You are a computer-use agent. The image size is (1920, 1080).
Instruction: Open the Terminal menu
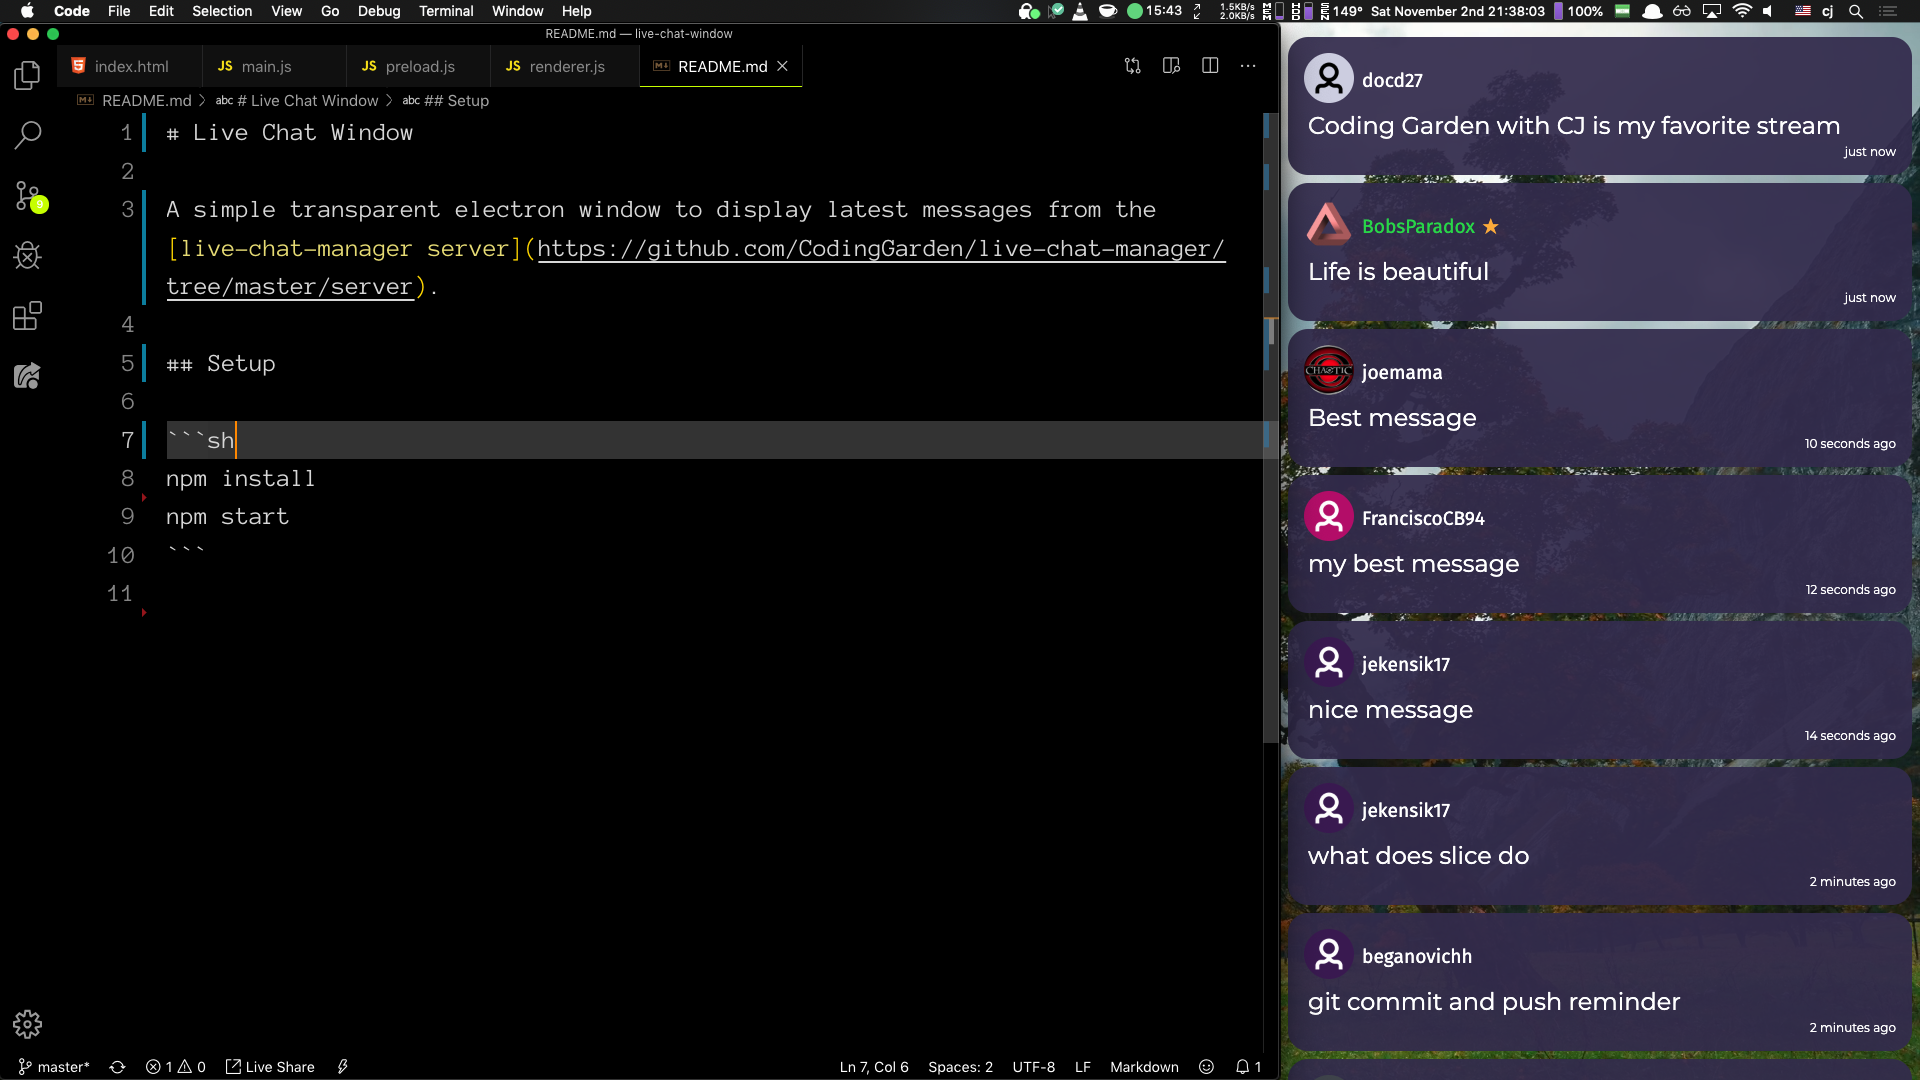(x=446, y=11)
